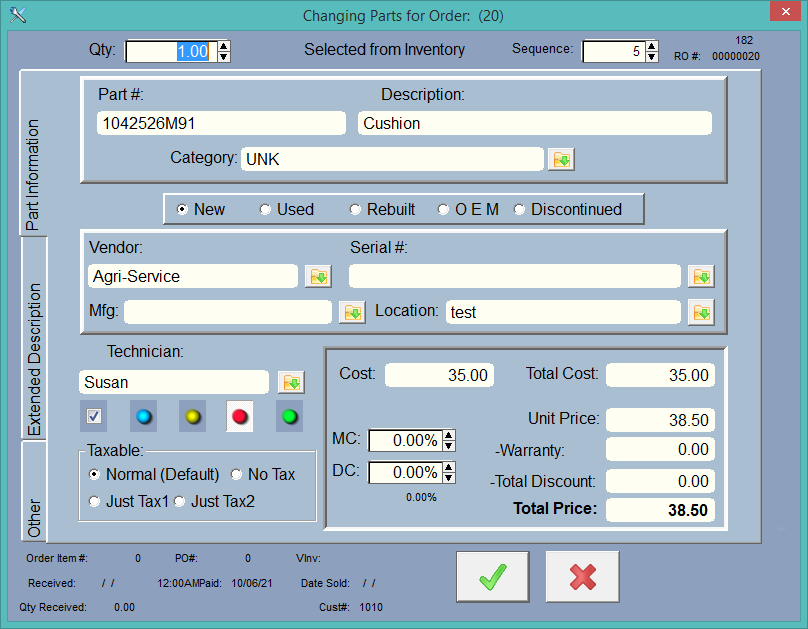This screenshot has height=629, width=808.
Task: Open the Vendor lookup folder icon
Action: click(x=318, y=277)
